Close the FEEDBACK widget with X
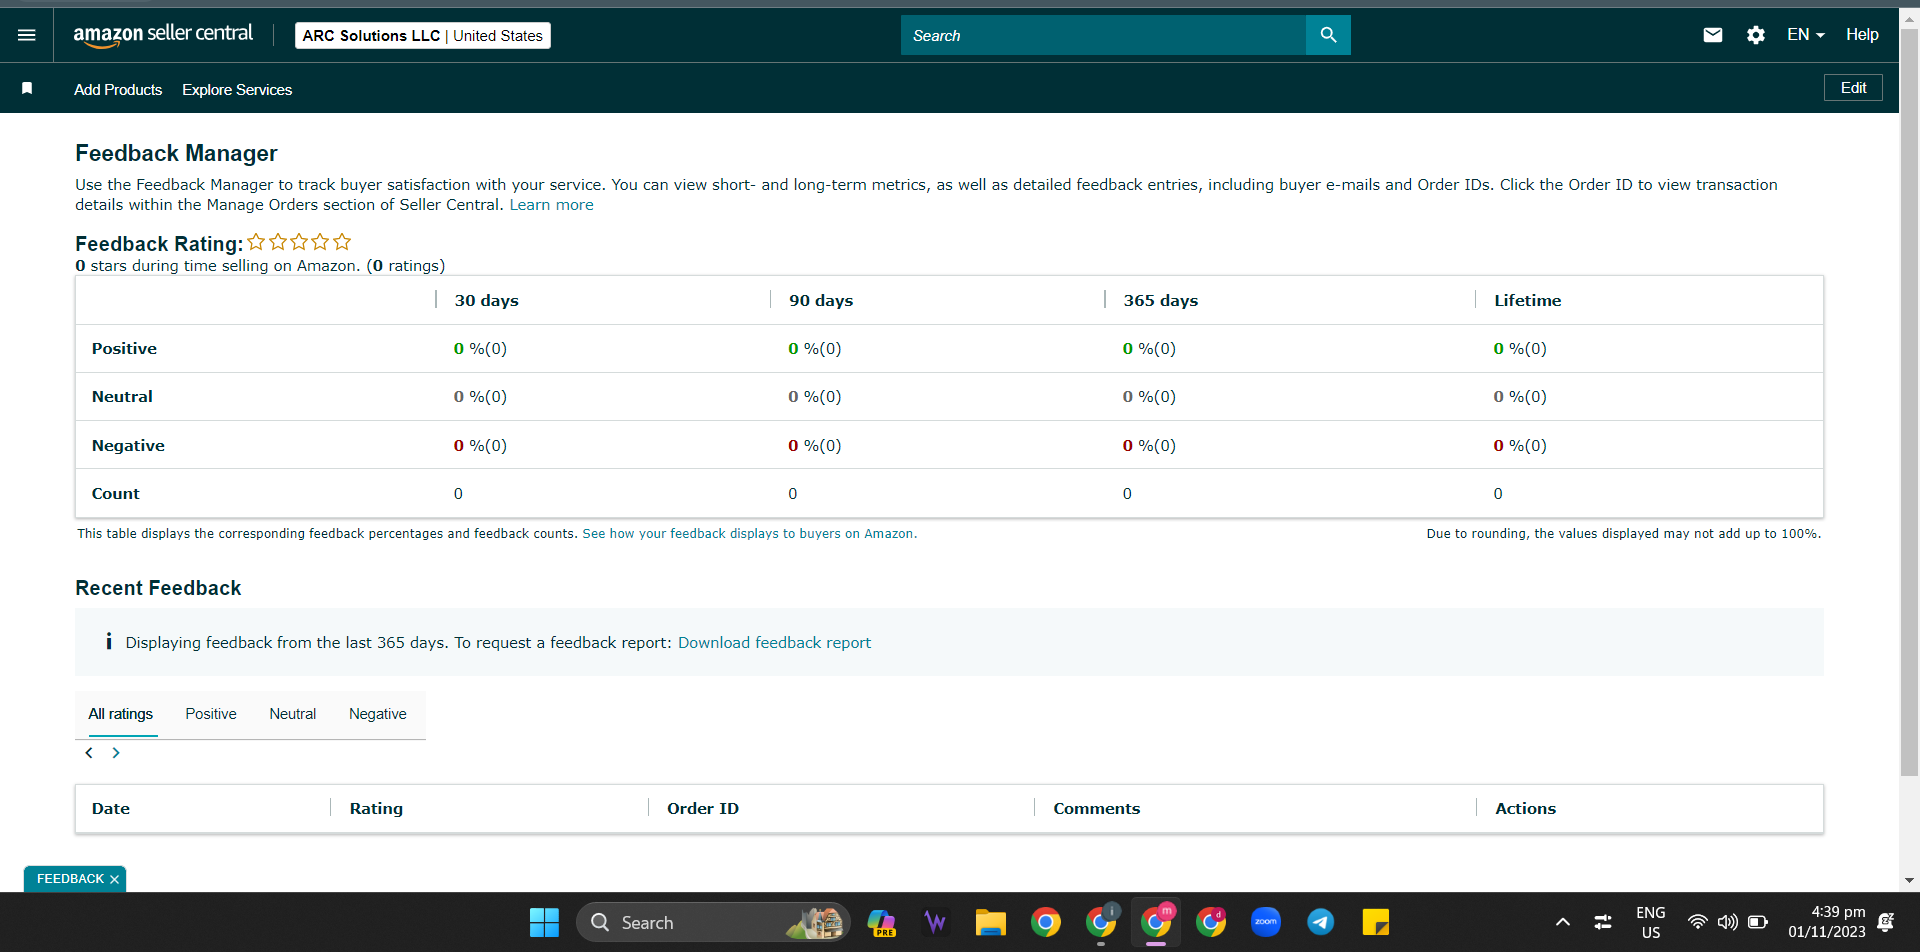 click(115, 879)
